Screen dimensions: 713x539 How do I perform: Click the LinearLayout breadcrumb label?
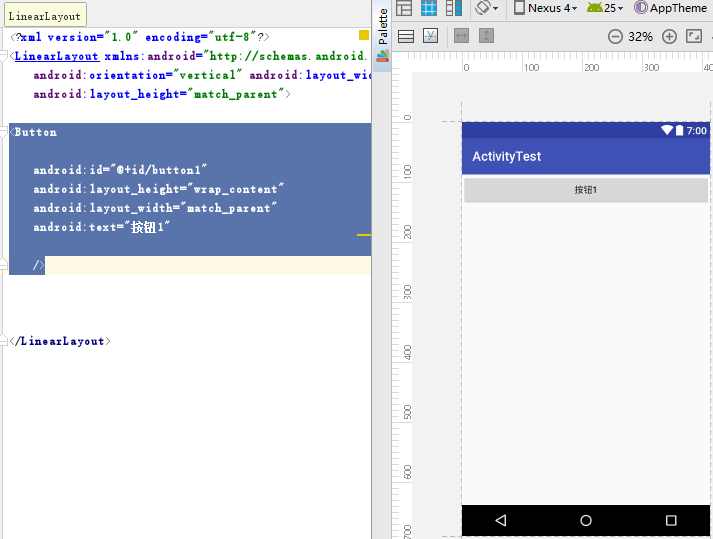click(x=44, y=17)
